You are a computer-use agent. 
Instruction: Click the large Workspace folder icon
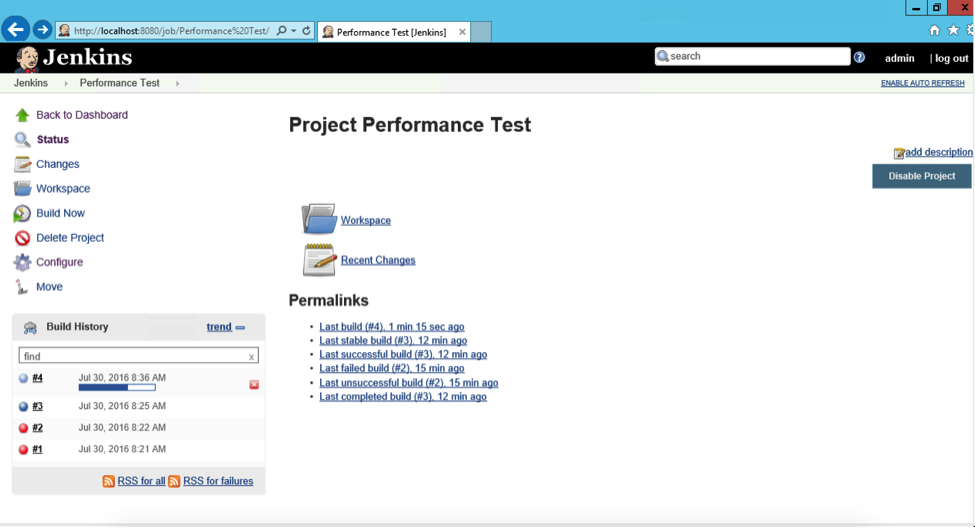[x=319, y=219]
